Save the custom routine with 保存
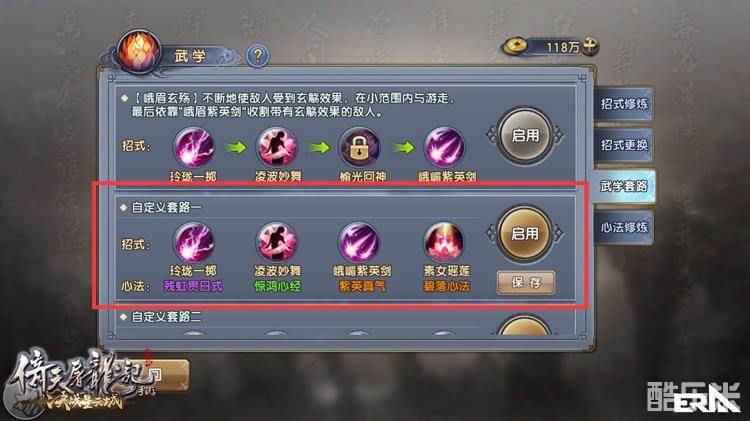This screenshot has height=421, width=750. coord(526,282)
